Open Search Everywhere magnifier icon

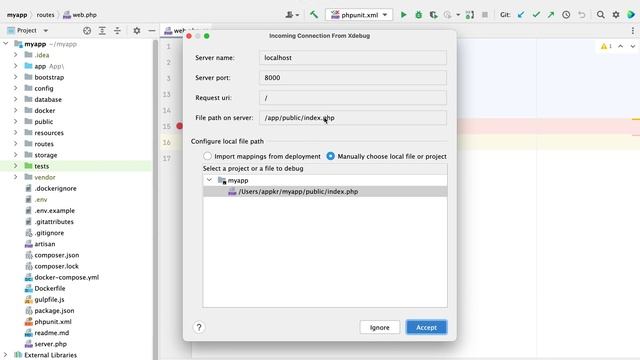(600, 15)
